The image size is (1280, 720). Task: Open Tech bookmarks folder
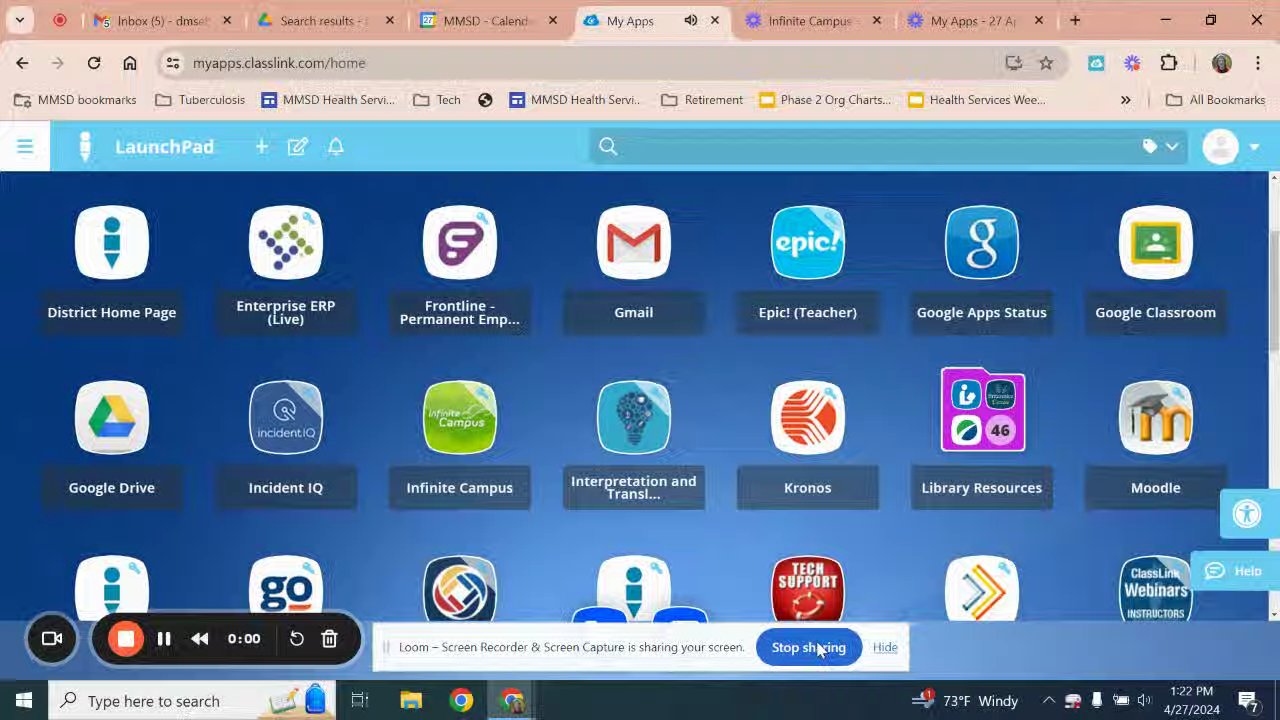pos(437,100)
